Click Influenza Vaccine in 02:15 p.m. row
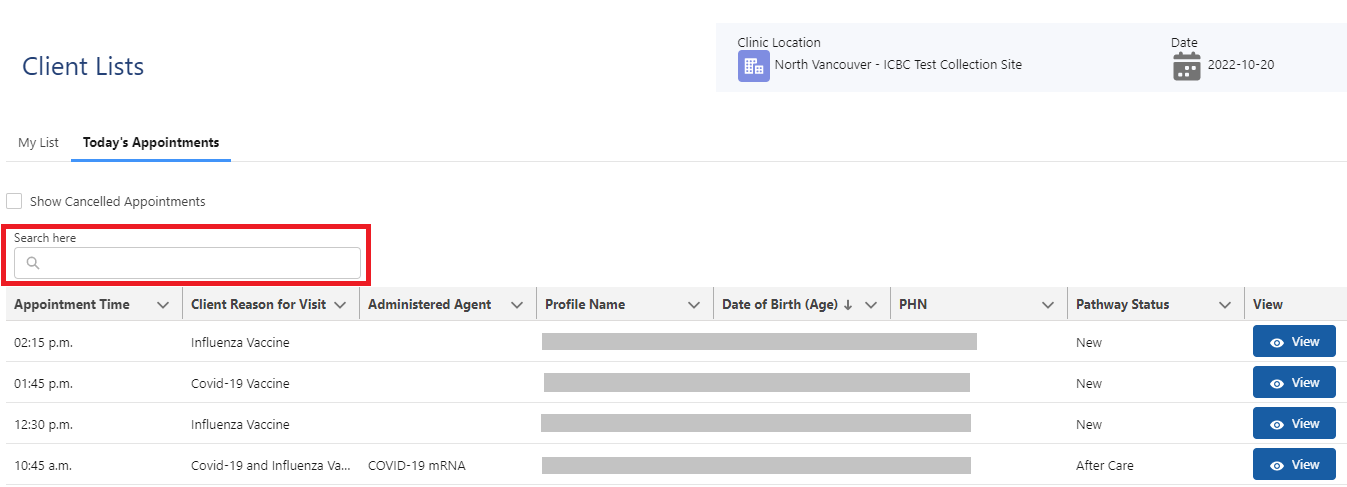The height and width of the screenshot is (487, 1347). coord(240,343)
